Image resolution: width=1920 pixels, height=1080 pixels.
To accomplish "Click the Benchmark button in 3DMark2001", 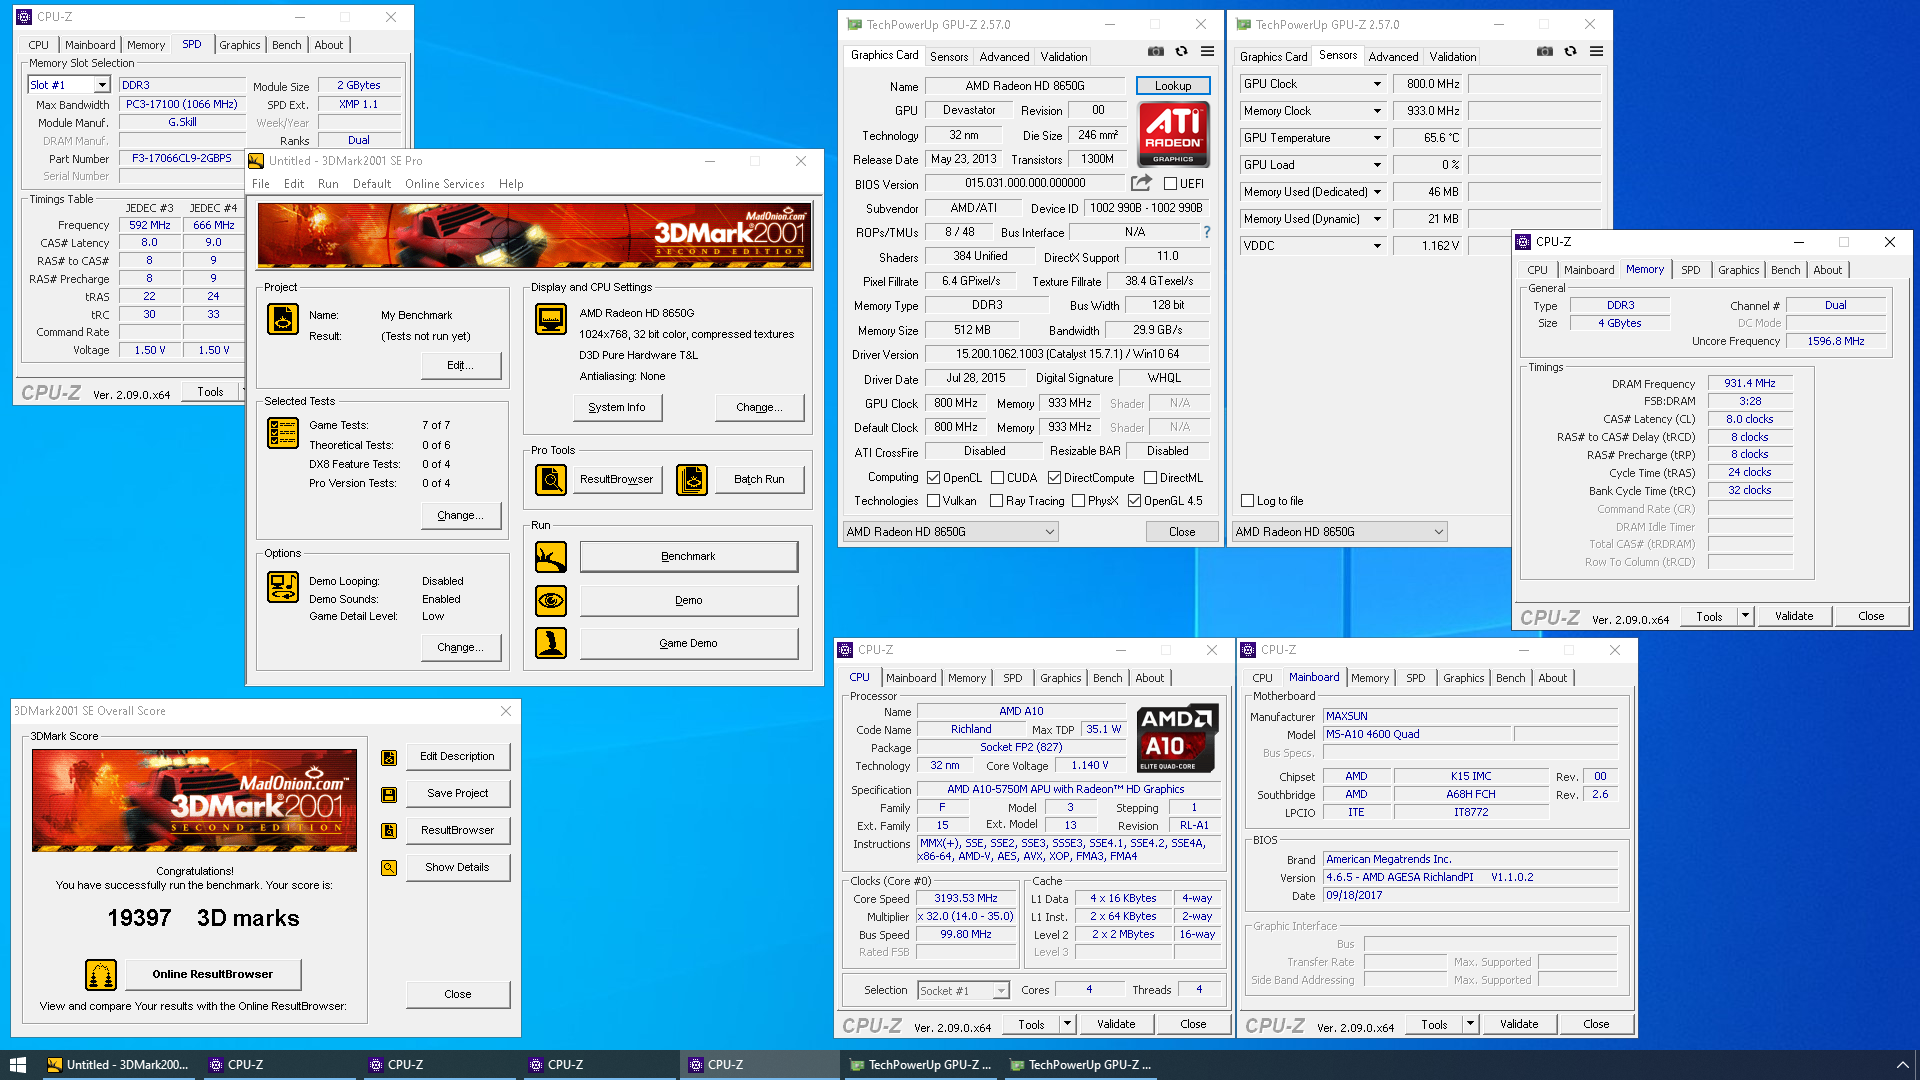I will click(x=688, y=557).
